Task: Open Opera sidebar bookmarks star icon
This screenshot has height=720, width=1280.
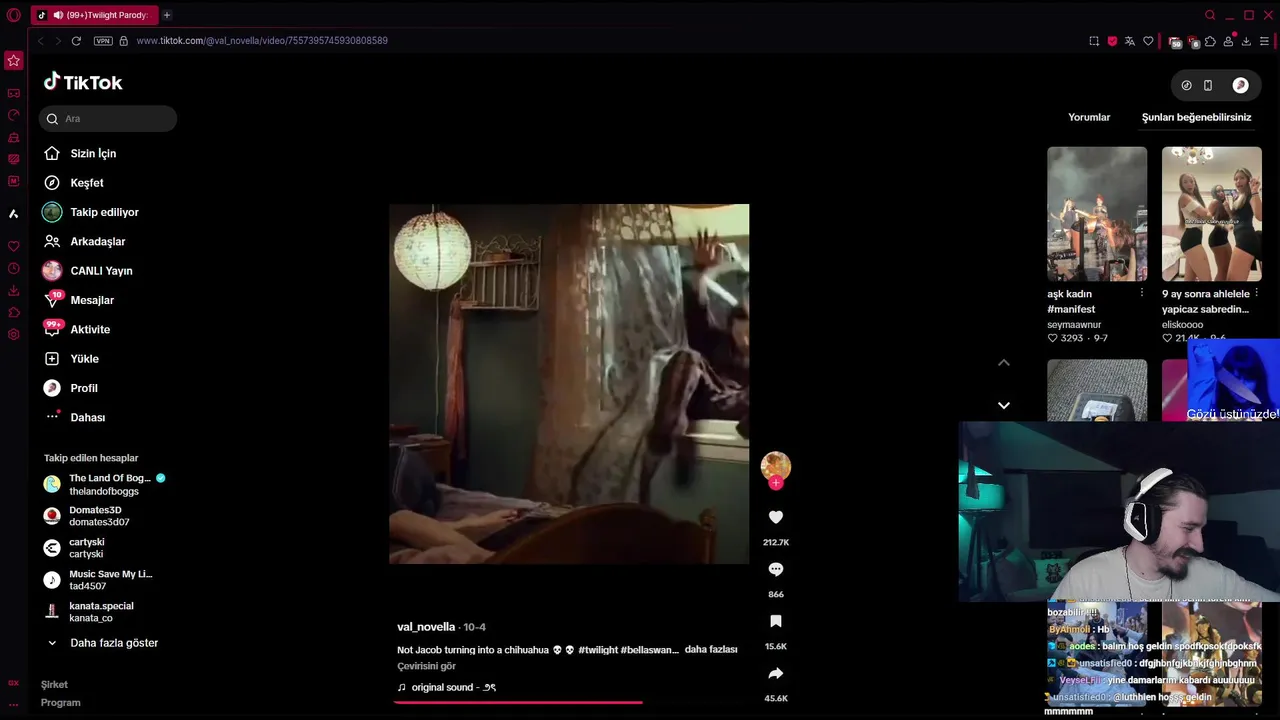Action: (x=14, y=61)
